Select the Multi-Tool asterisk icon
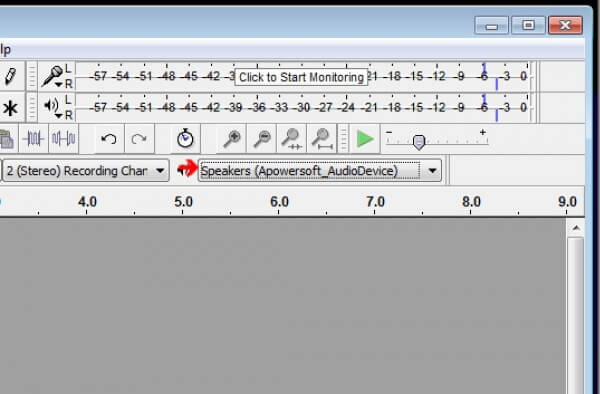 [10, 107]
